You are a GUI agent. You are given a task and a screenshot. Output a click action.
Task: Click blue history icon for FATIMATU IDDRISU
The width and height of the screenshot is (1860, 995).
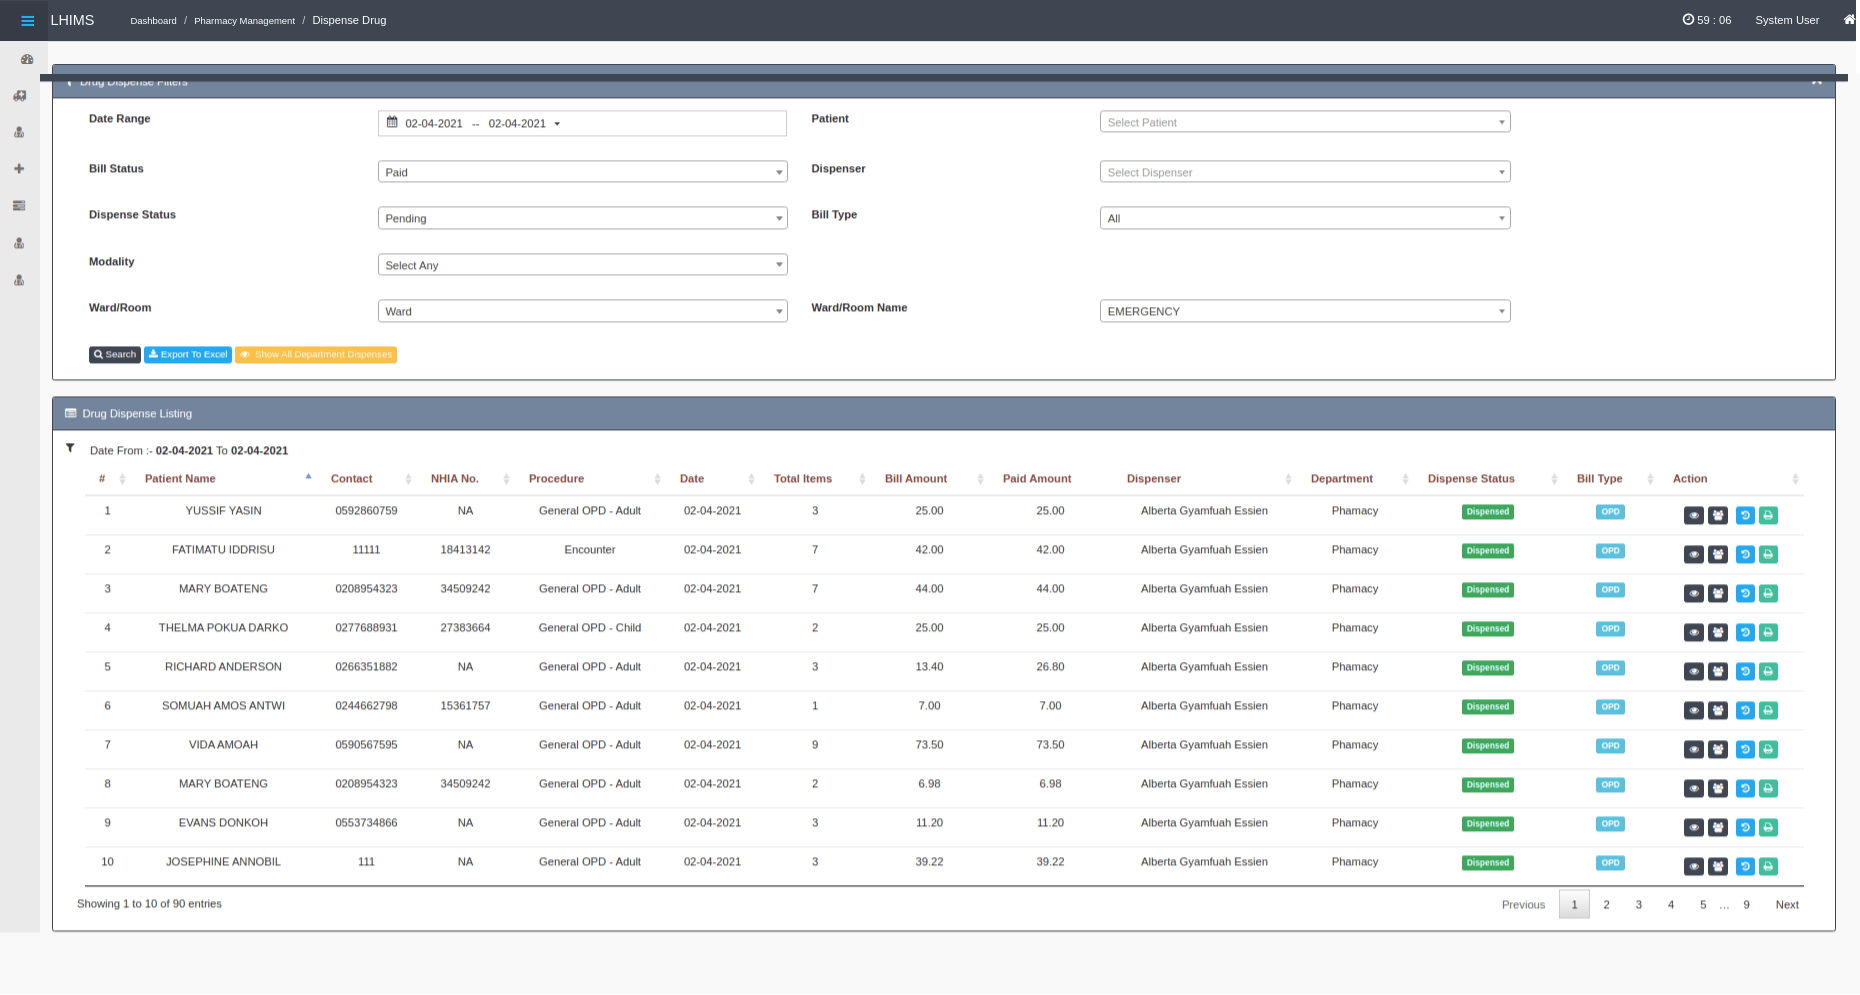[x=1745, y=555]
